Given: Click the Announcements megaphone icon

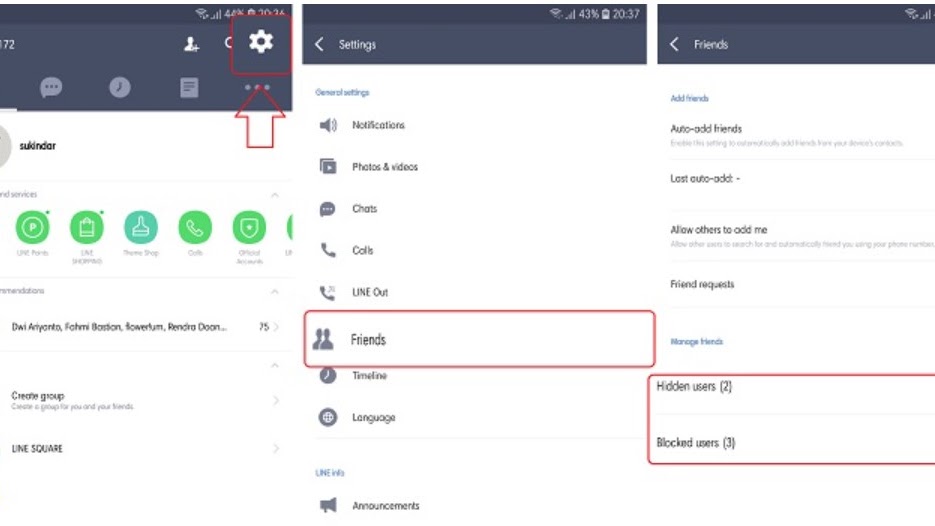Looking at the screenshot, I should [328, 505].
